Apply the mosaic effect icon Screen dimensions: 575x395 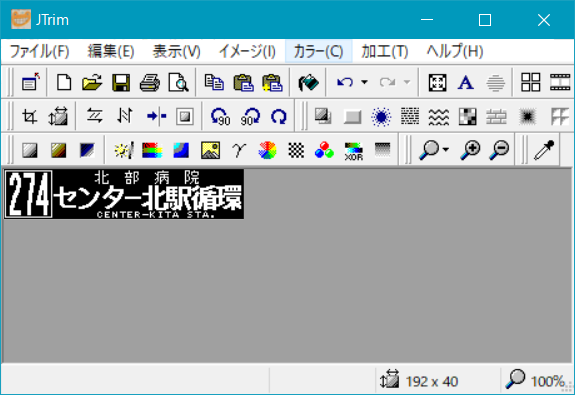[468, 117]
